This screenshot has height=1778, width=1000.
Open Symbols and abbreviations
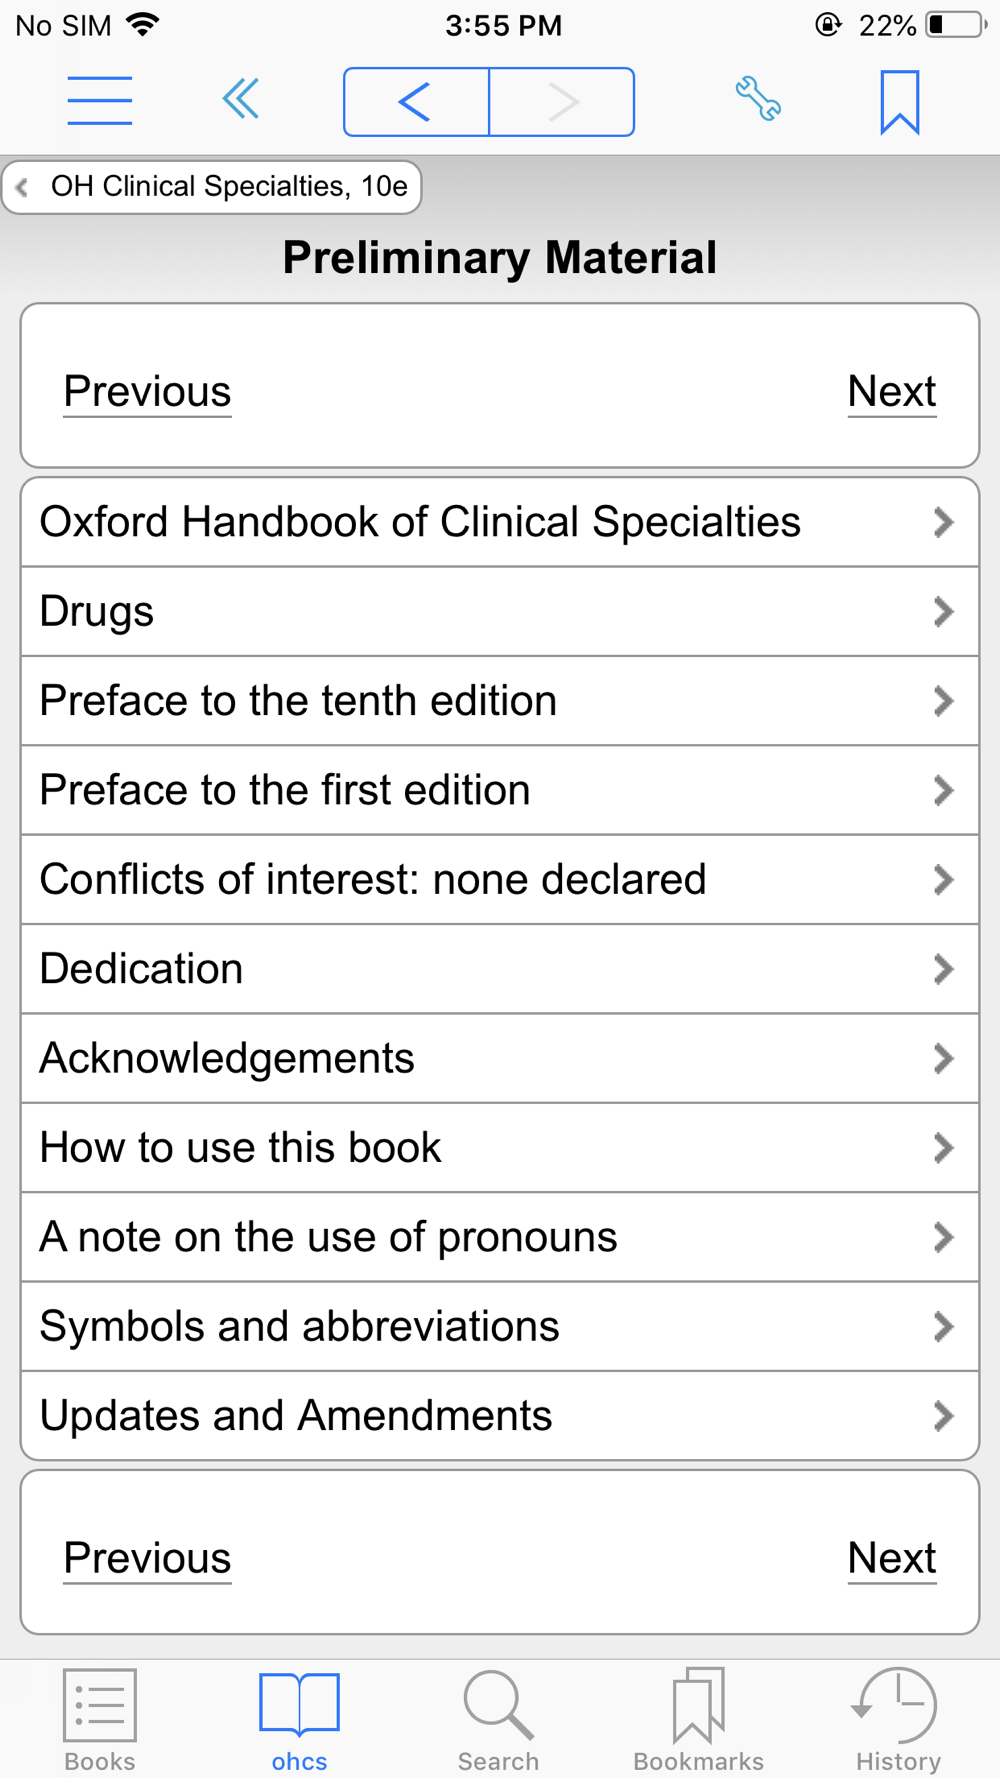500,1326
